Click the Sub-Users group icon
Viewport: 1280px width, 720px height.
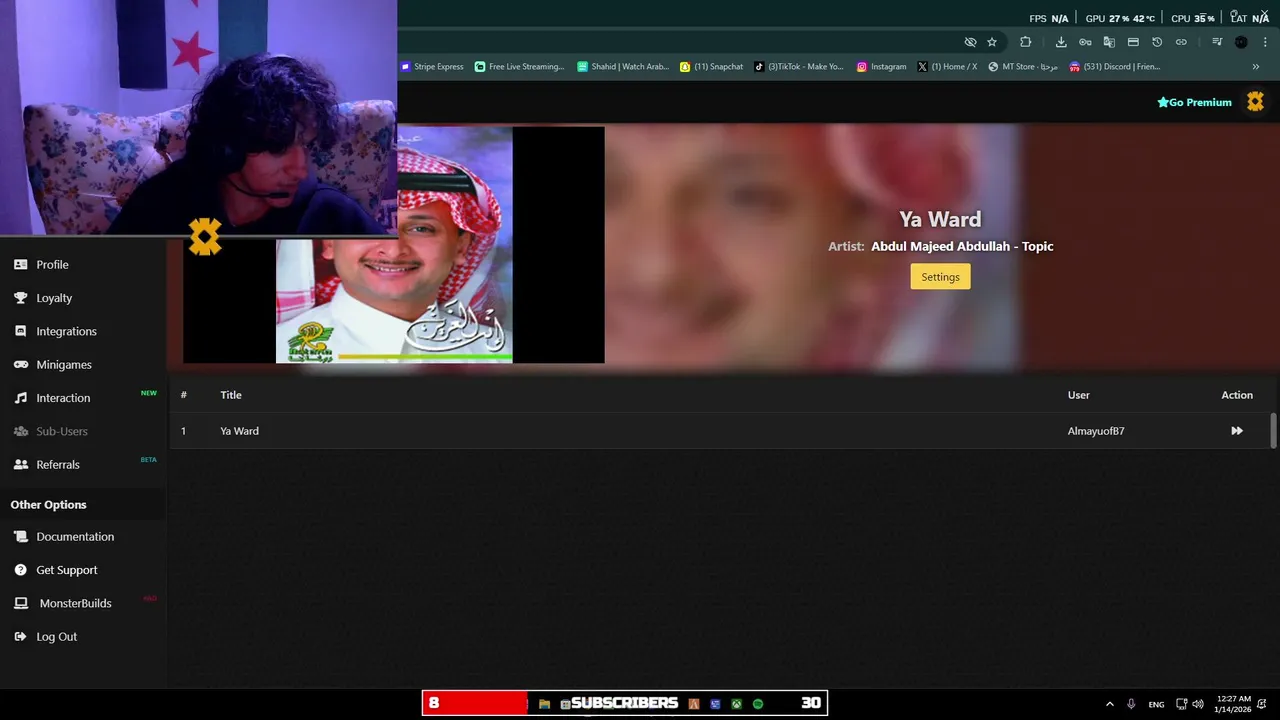pos(20,431)
